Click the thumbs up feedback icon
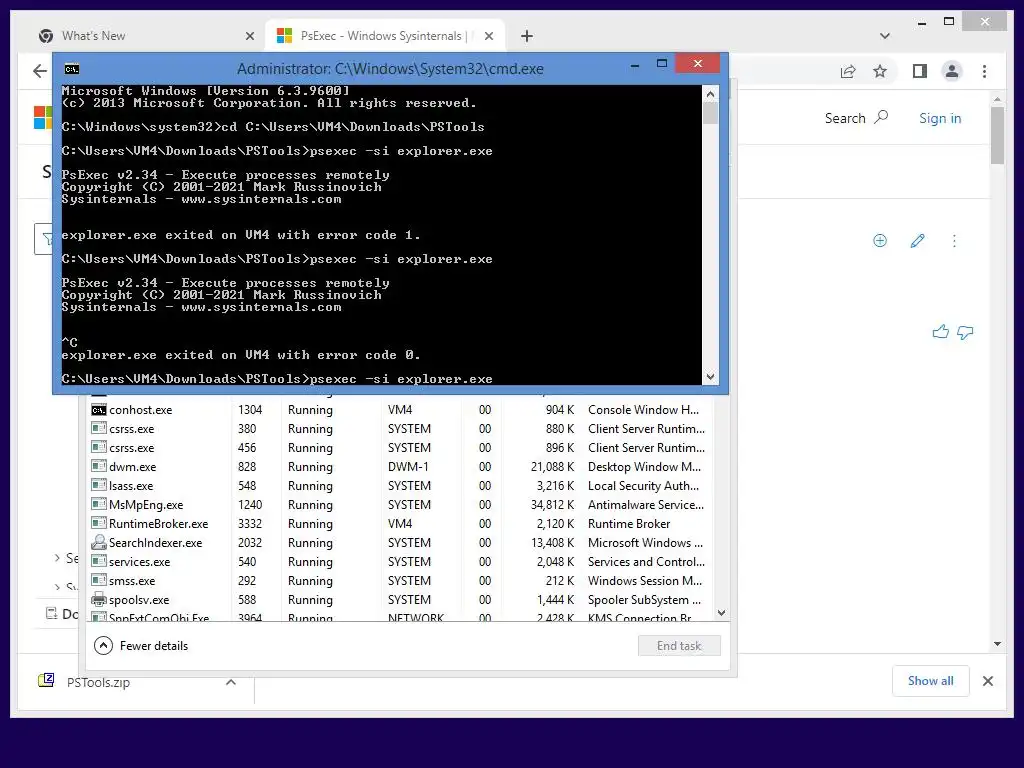Screen dimensions: 1024x768 click(x=940, y=332)
